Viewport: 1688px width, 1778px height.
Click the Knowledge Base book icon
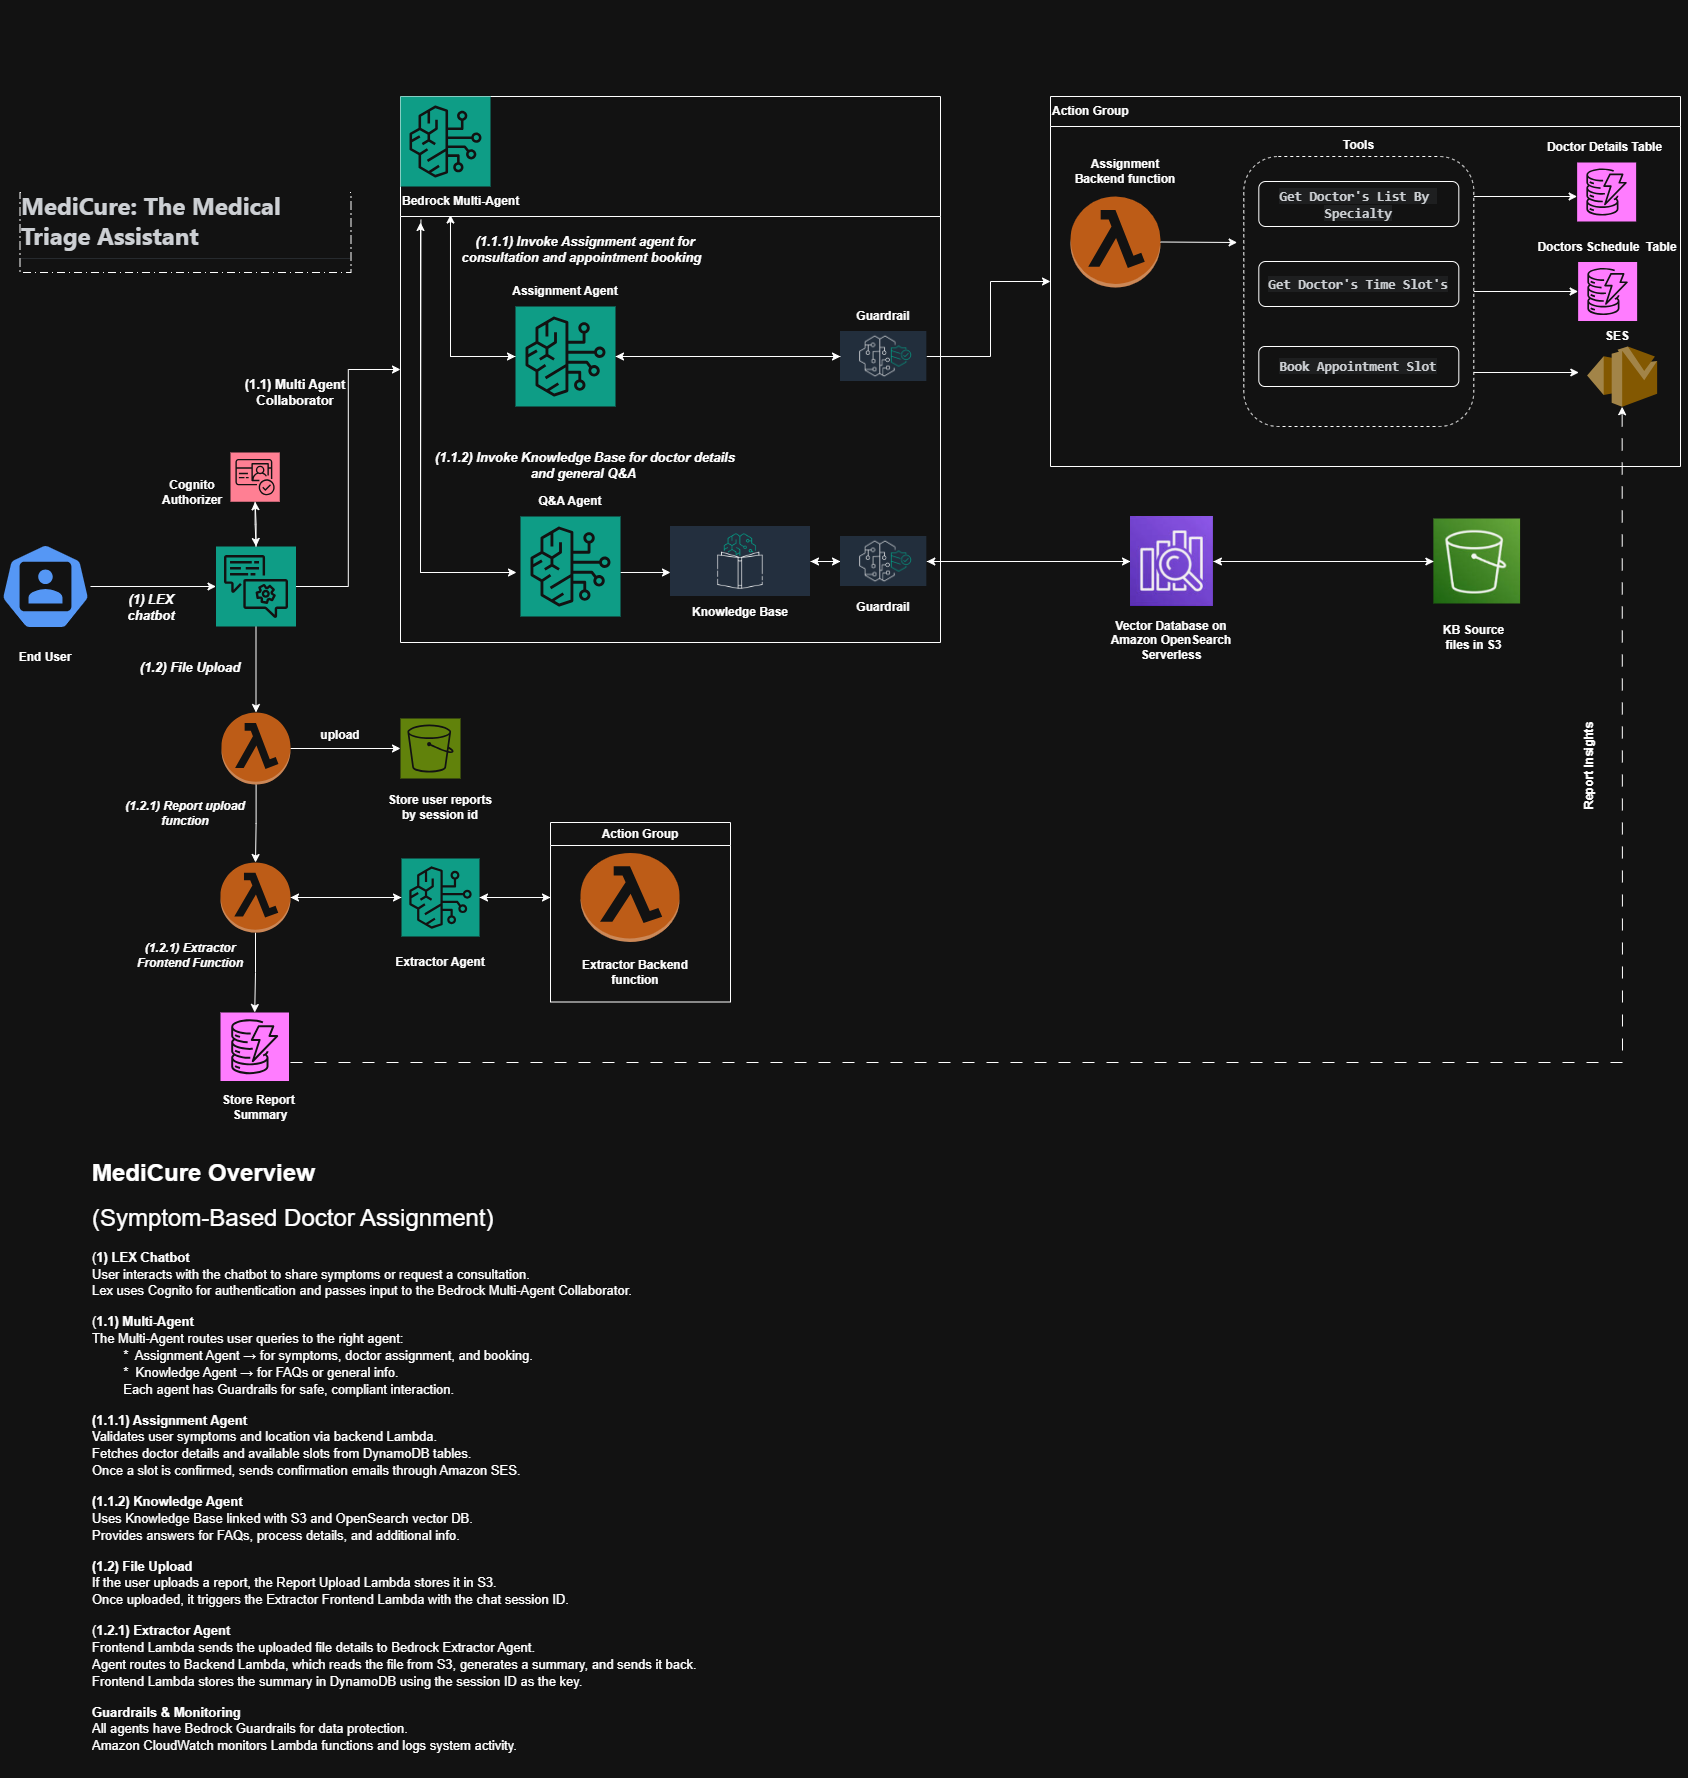tap(740, 561)
